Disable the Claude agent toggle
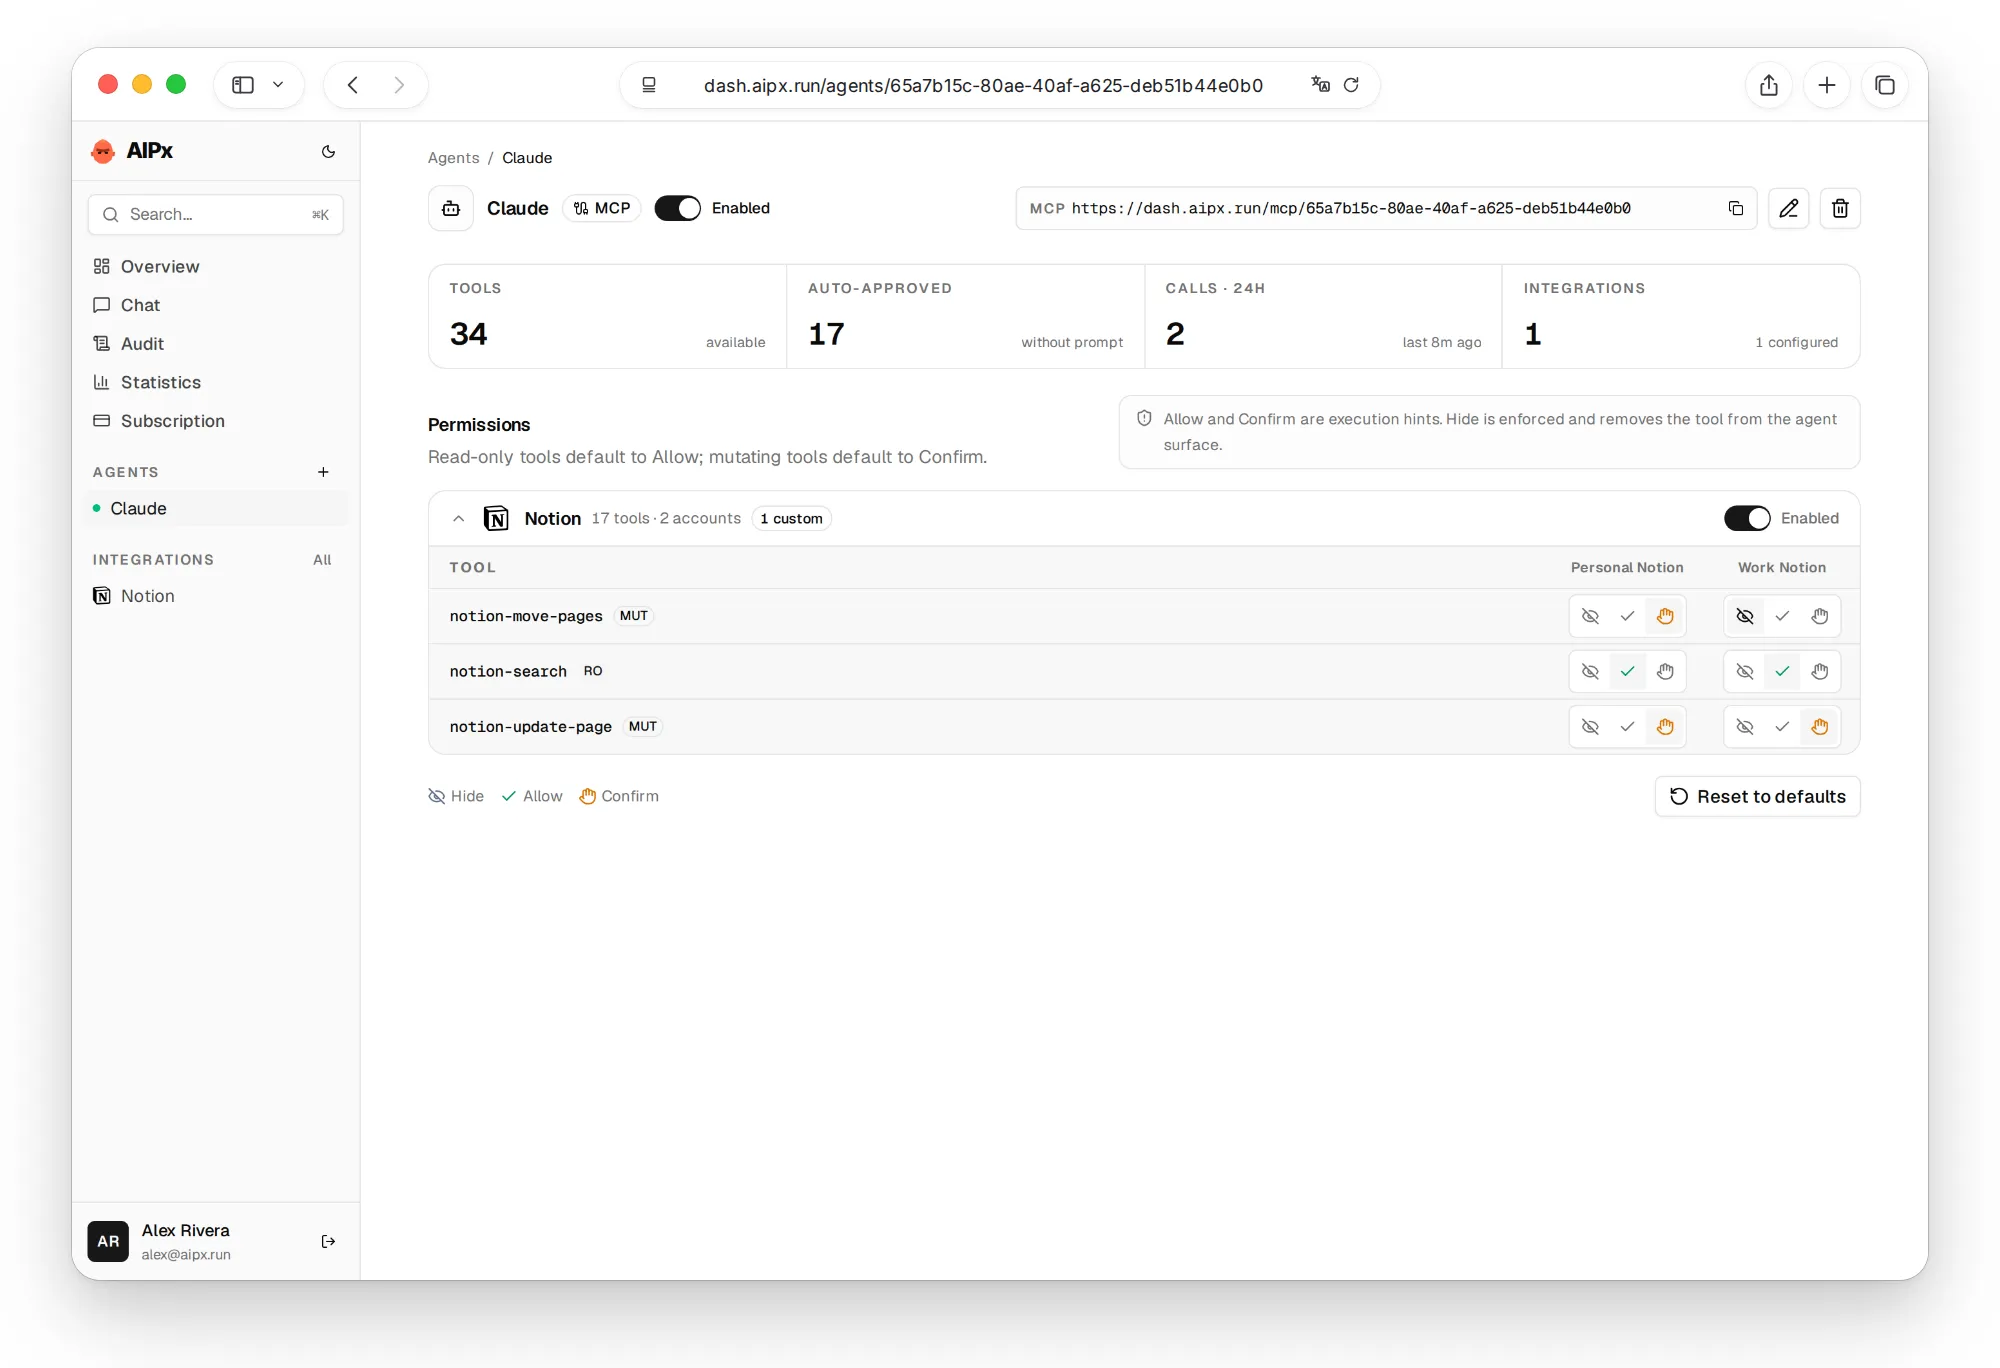 [x=678, y=208]
